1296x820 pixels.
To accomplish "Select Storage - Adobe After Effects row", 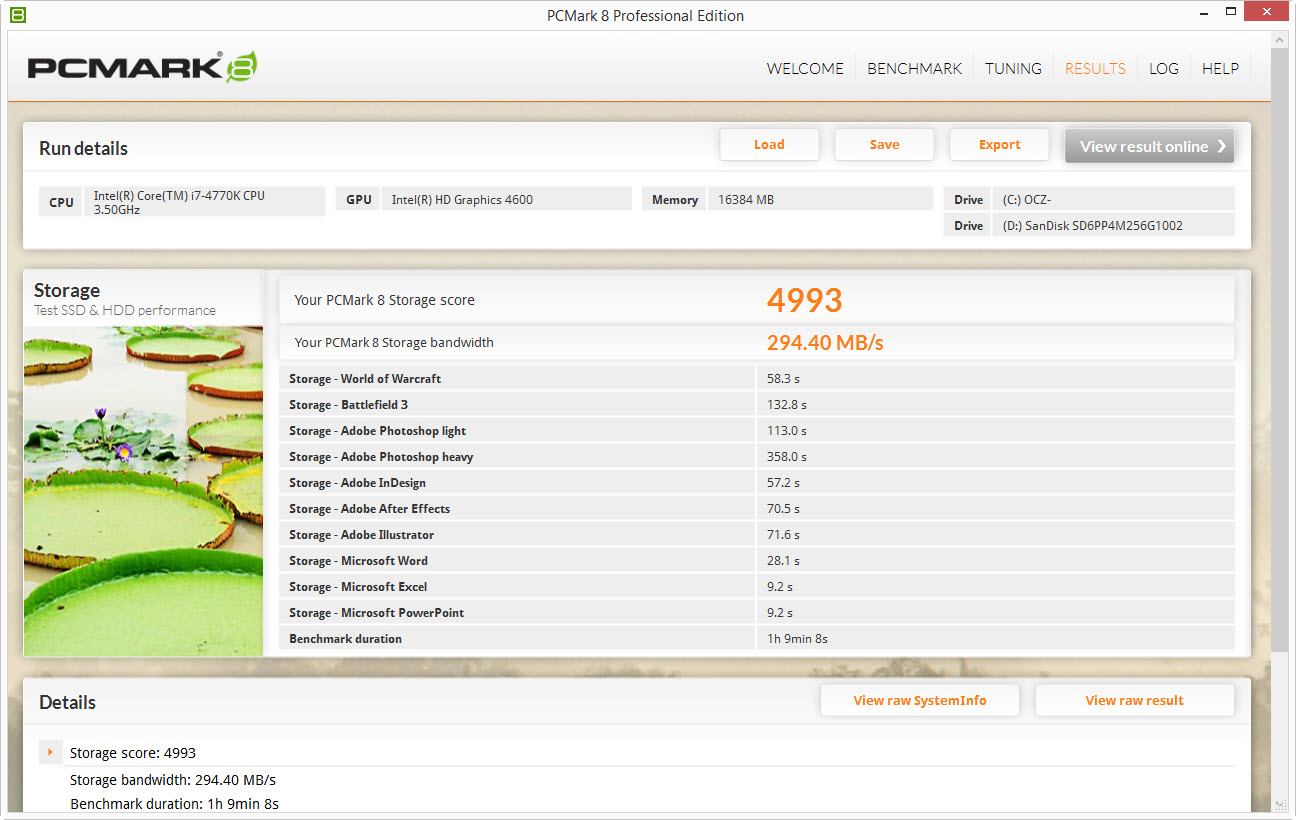I will (x=757, y=509).
